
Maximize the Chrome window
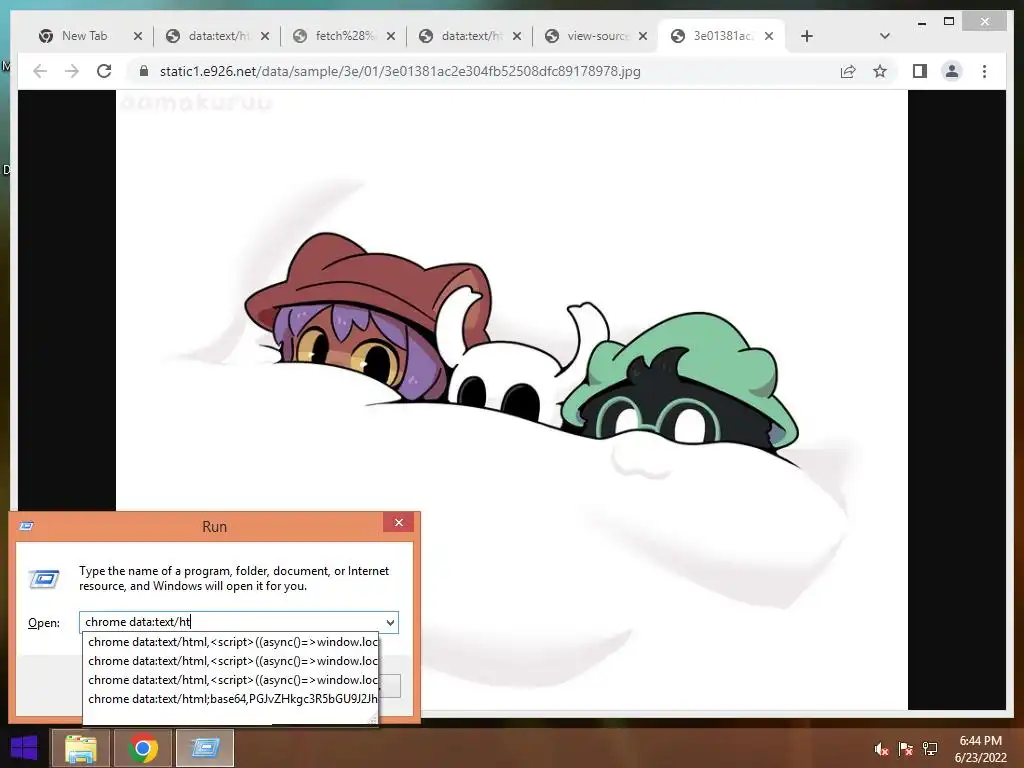click(x=949, y=22)
